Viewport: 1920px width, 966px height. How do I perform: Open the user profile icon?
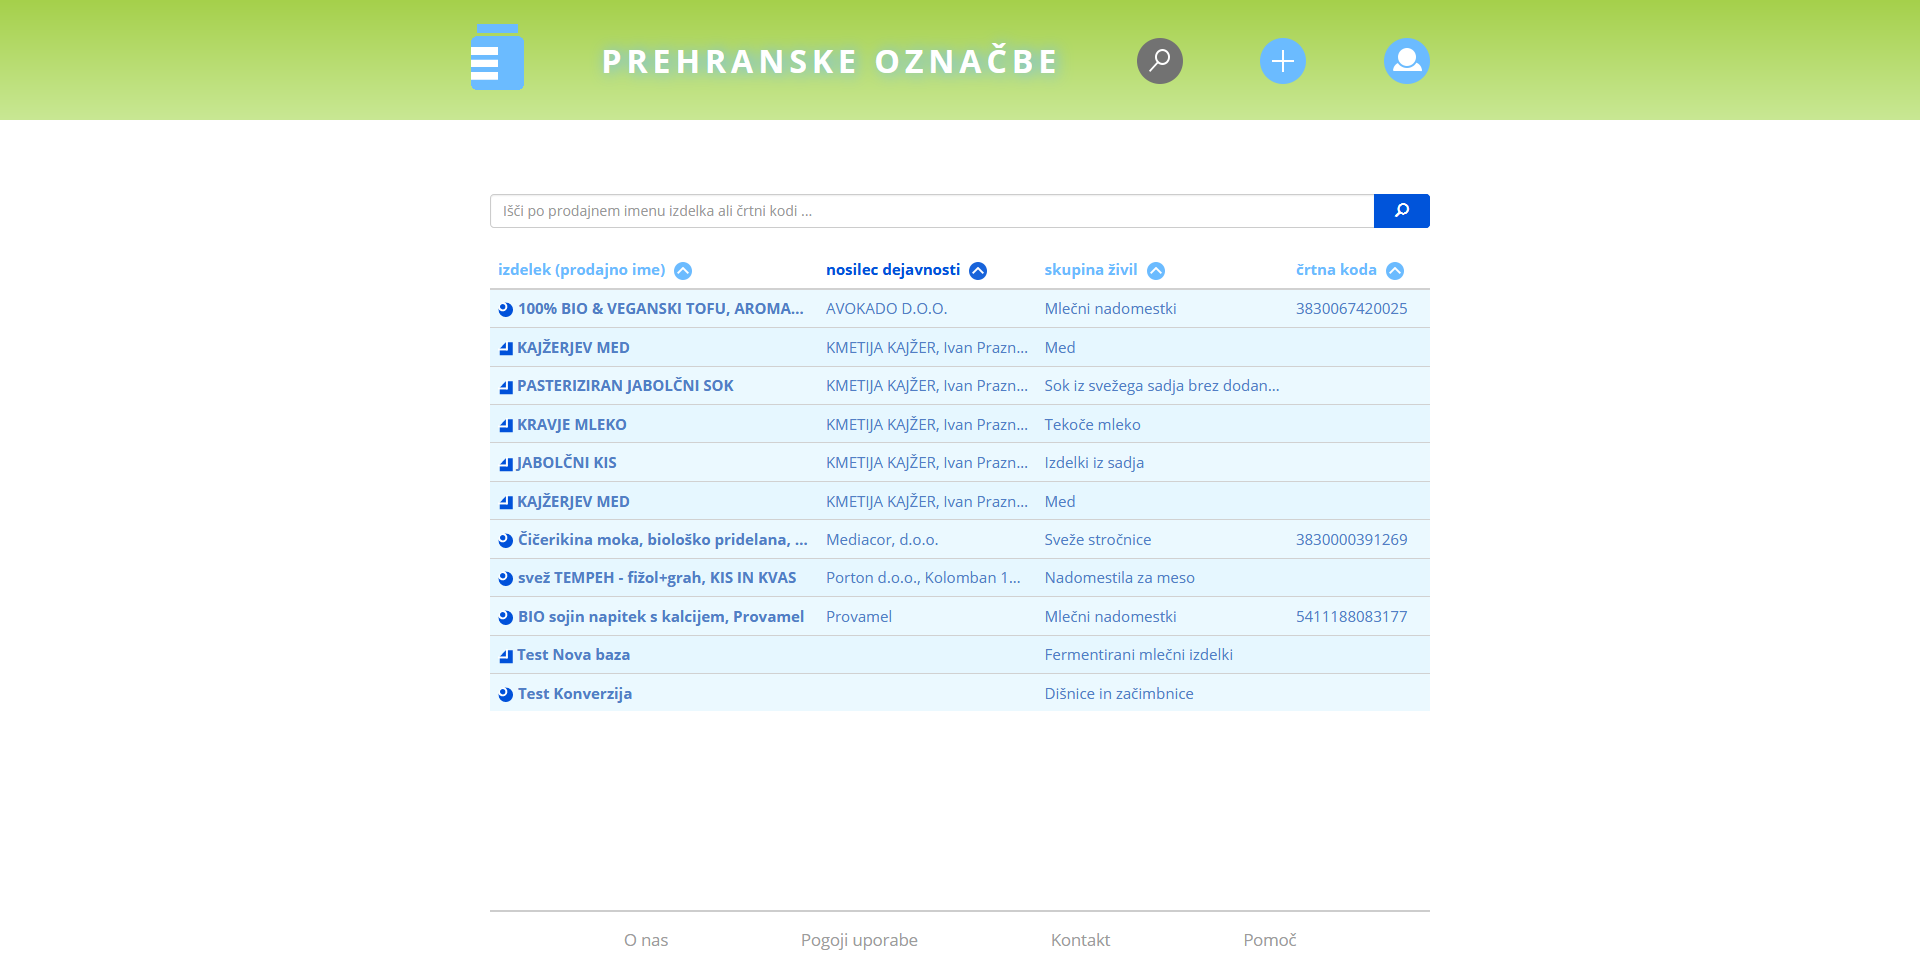[x=1406, y=61]
